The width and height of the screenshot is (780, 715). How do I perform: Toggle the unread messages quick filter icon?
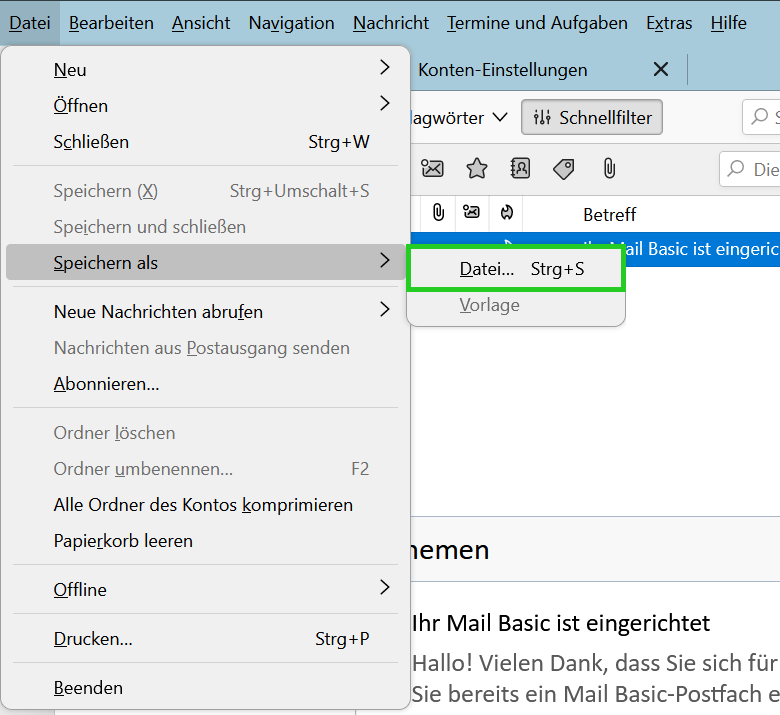coord(432,169)
